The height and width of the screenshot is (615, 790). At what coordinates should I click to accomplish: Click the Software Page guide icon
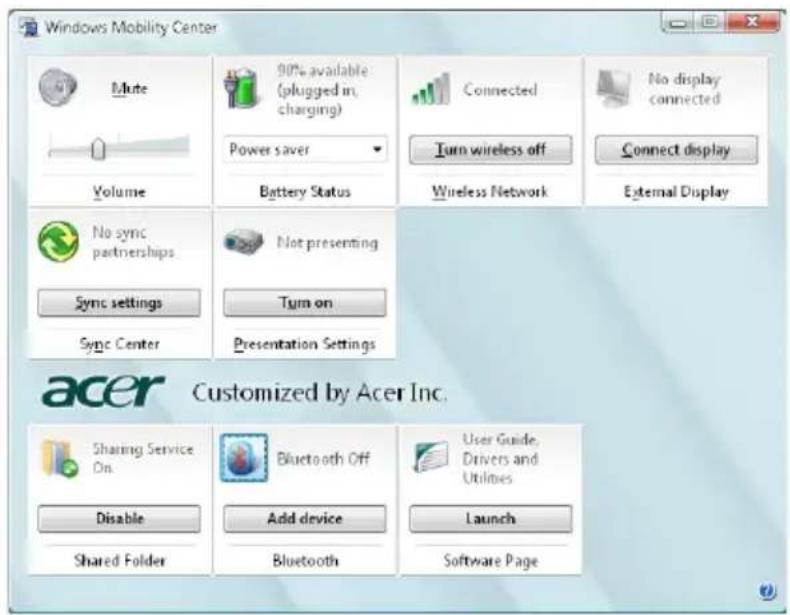431,456
